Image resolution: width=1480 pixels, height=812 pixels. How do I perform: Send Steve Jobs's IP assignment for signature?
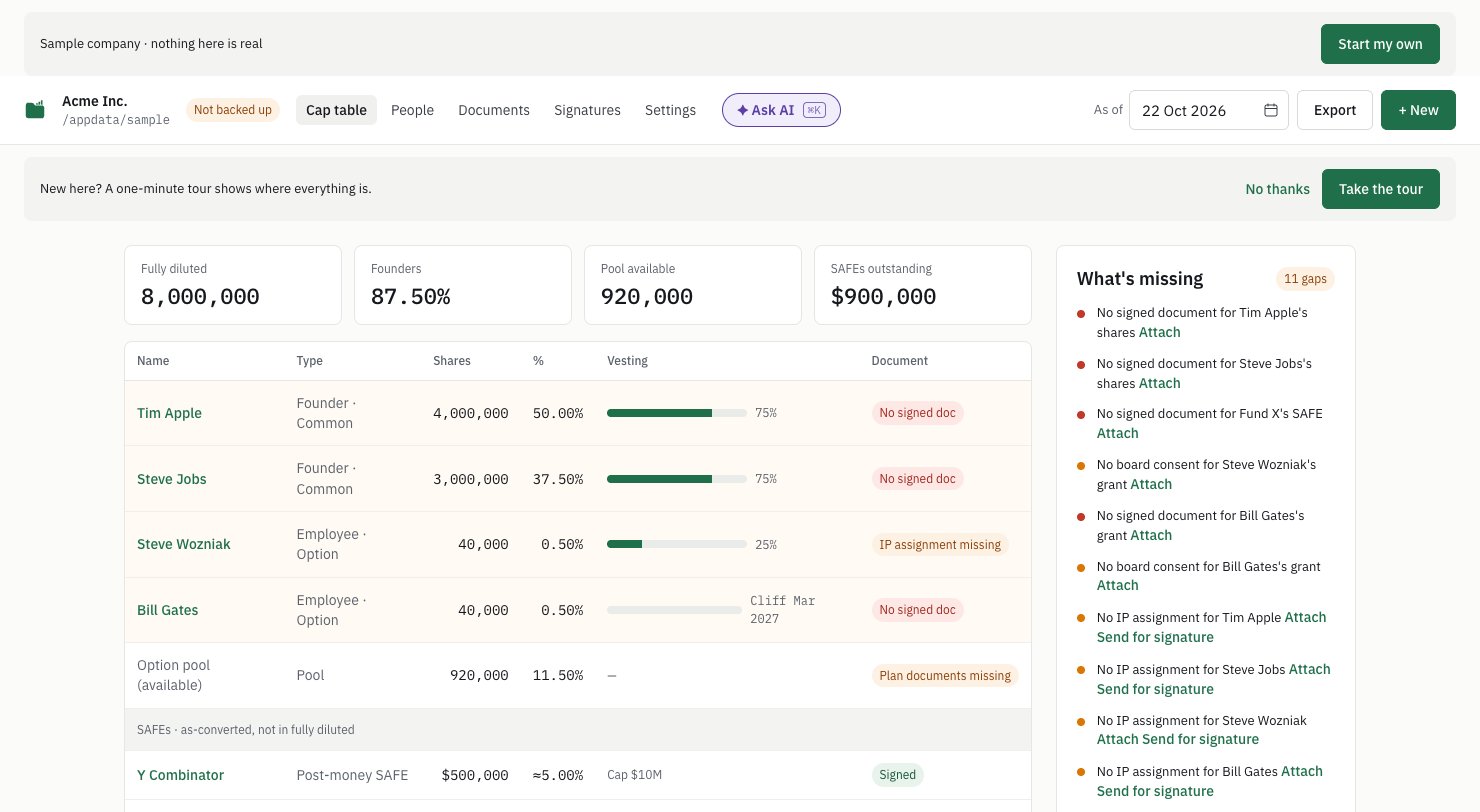point(1155,689)
